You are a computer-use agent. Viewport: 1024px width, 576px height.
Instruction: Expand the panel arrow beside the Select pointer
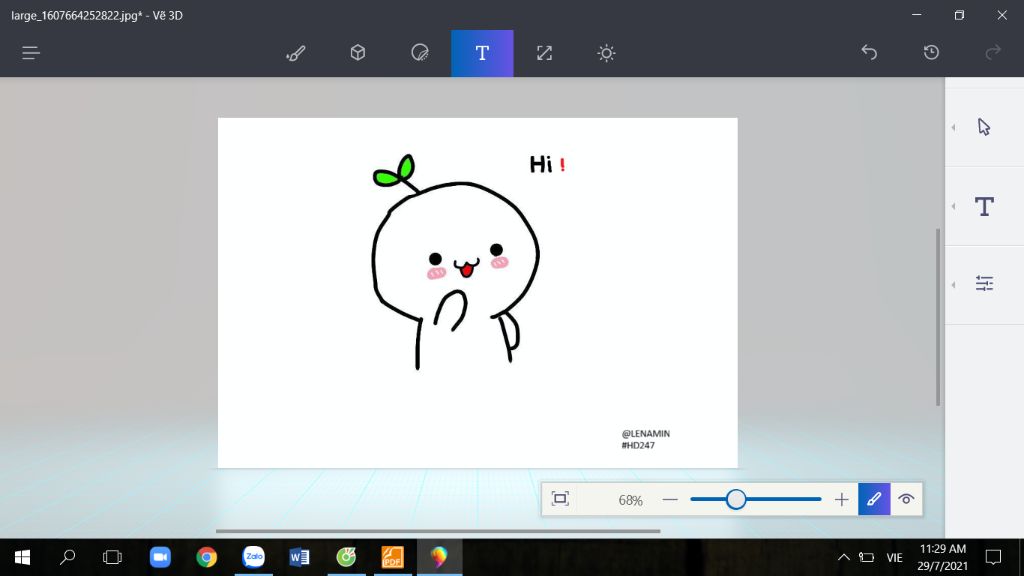[x=953, y=127]
